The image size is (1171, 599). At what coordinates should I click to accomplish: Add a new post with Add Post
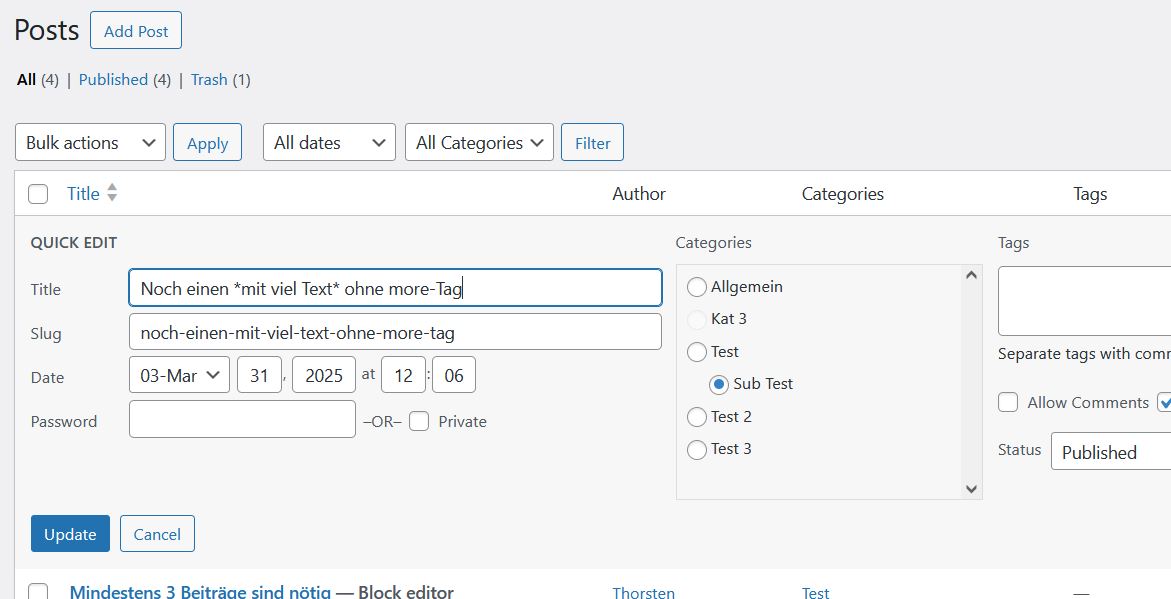click(x=135, y=30)
